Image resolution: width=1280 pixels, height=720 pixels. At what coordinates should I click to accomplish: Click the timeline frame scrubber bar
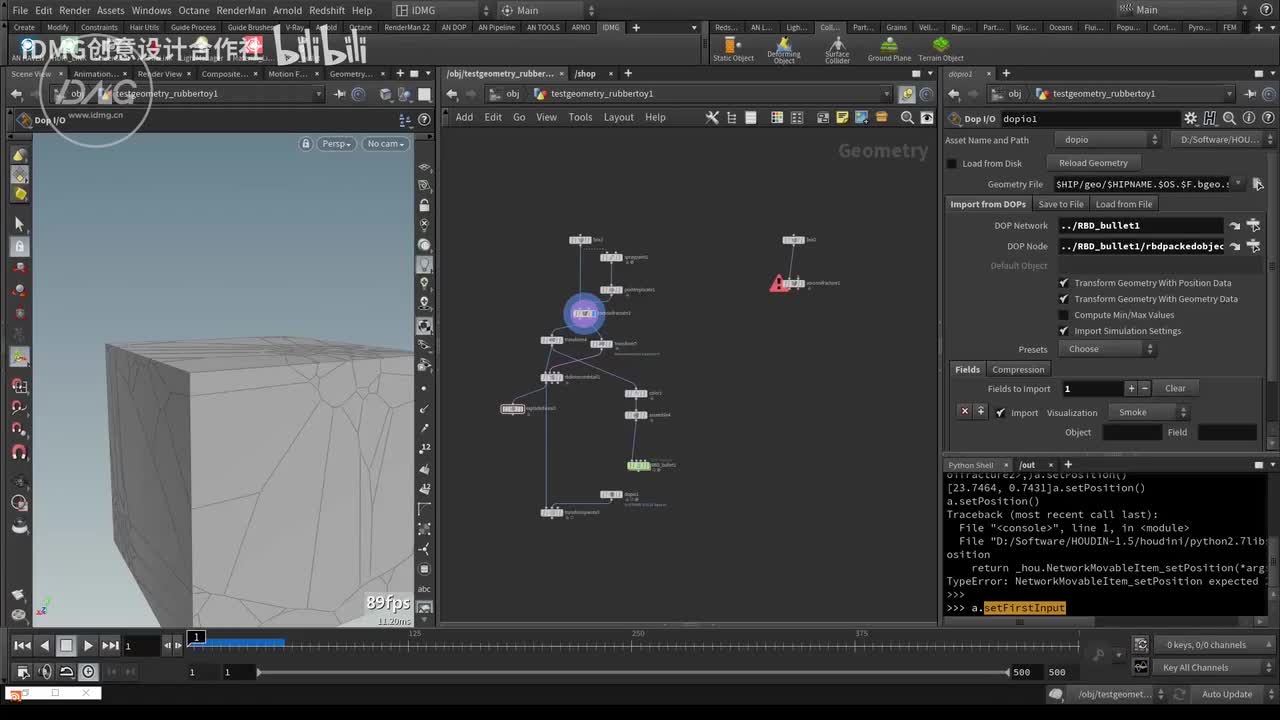click(640, 645)
